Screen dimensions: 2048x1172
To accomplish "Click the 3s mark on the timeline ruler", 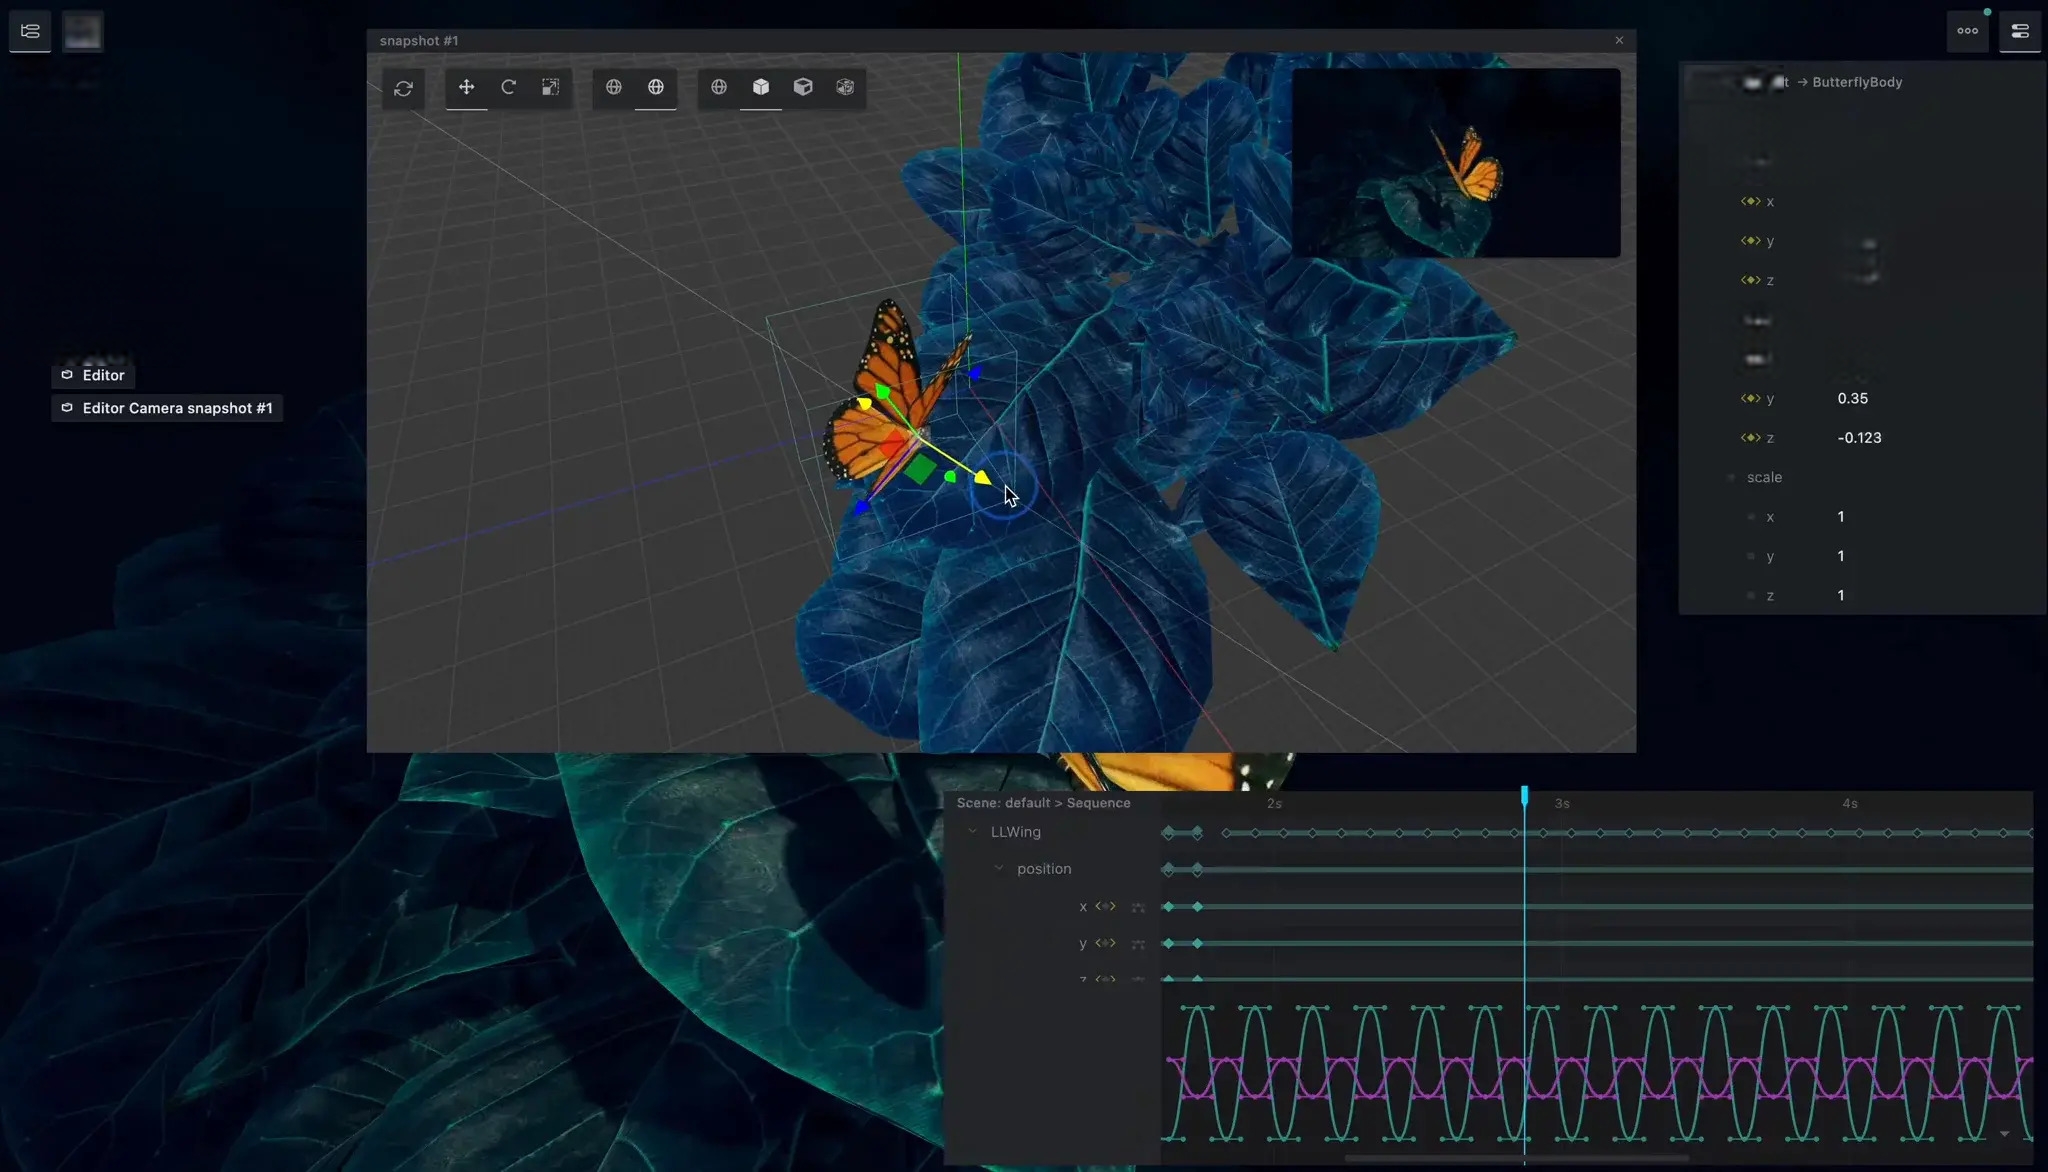I will (1562, 803).
